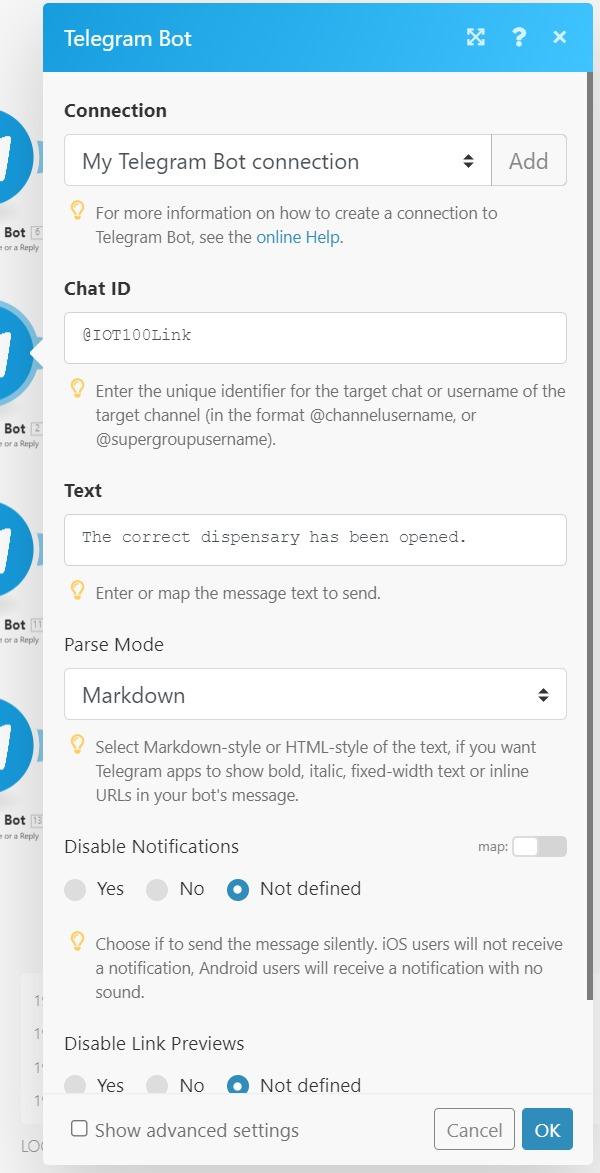Click the lightbulb hint icon below Text field

[76, 591]
